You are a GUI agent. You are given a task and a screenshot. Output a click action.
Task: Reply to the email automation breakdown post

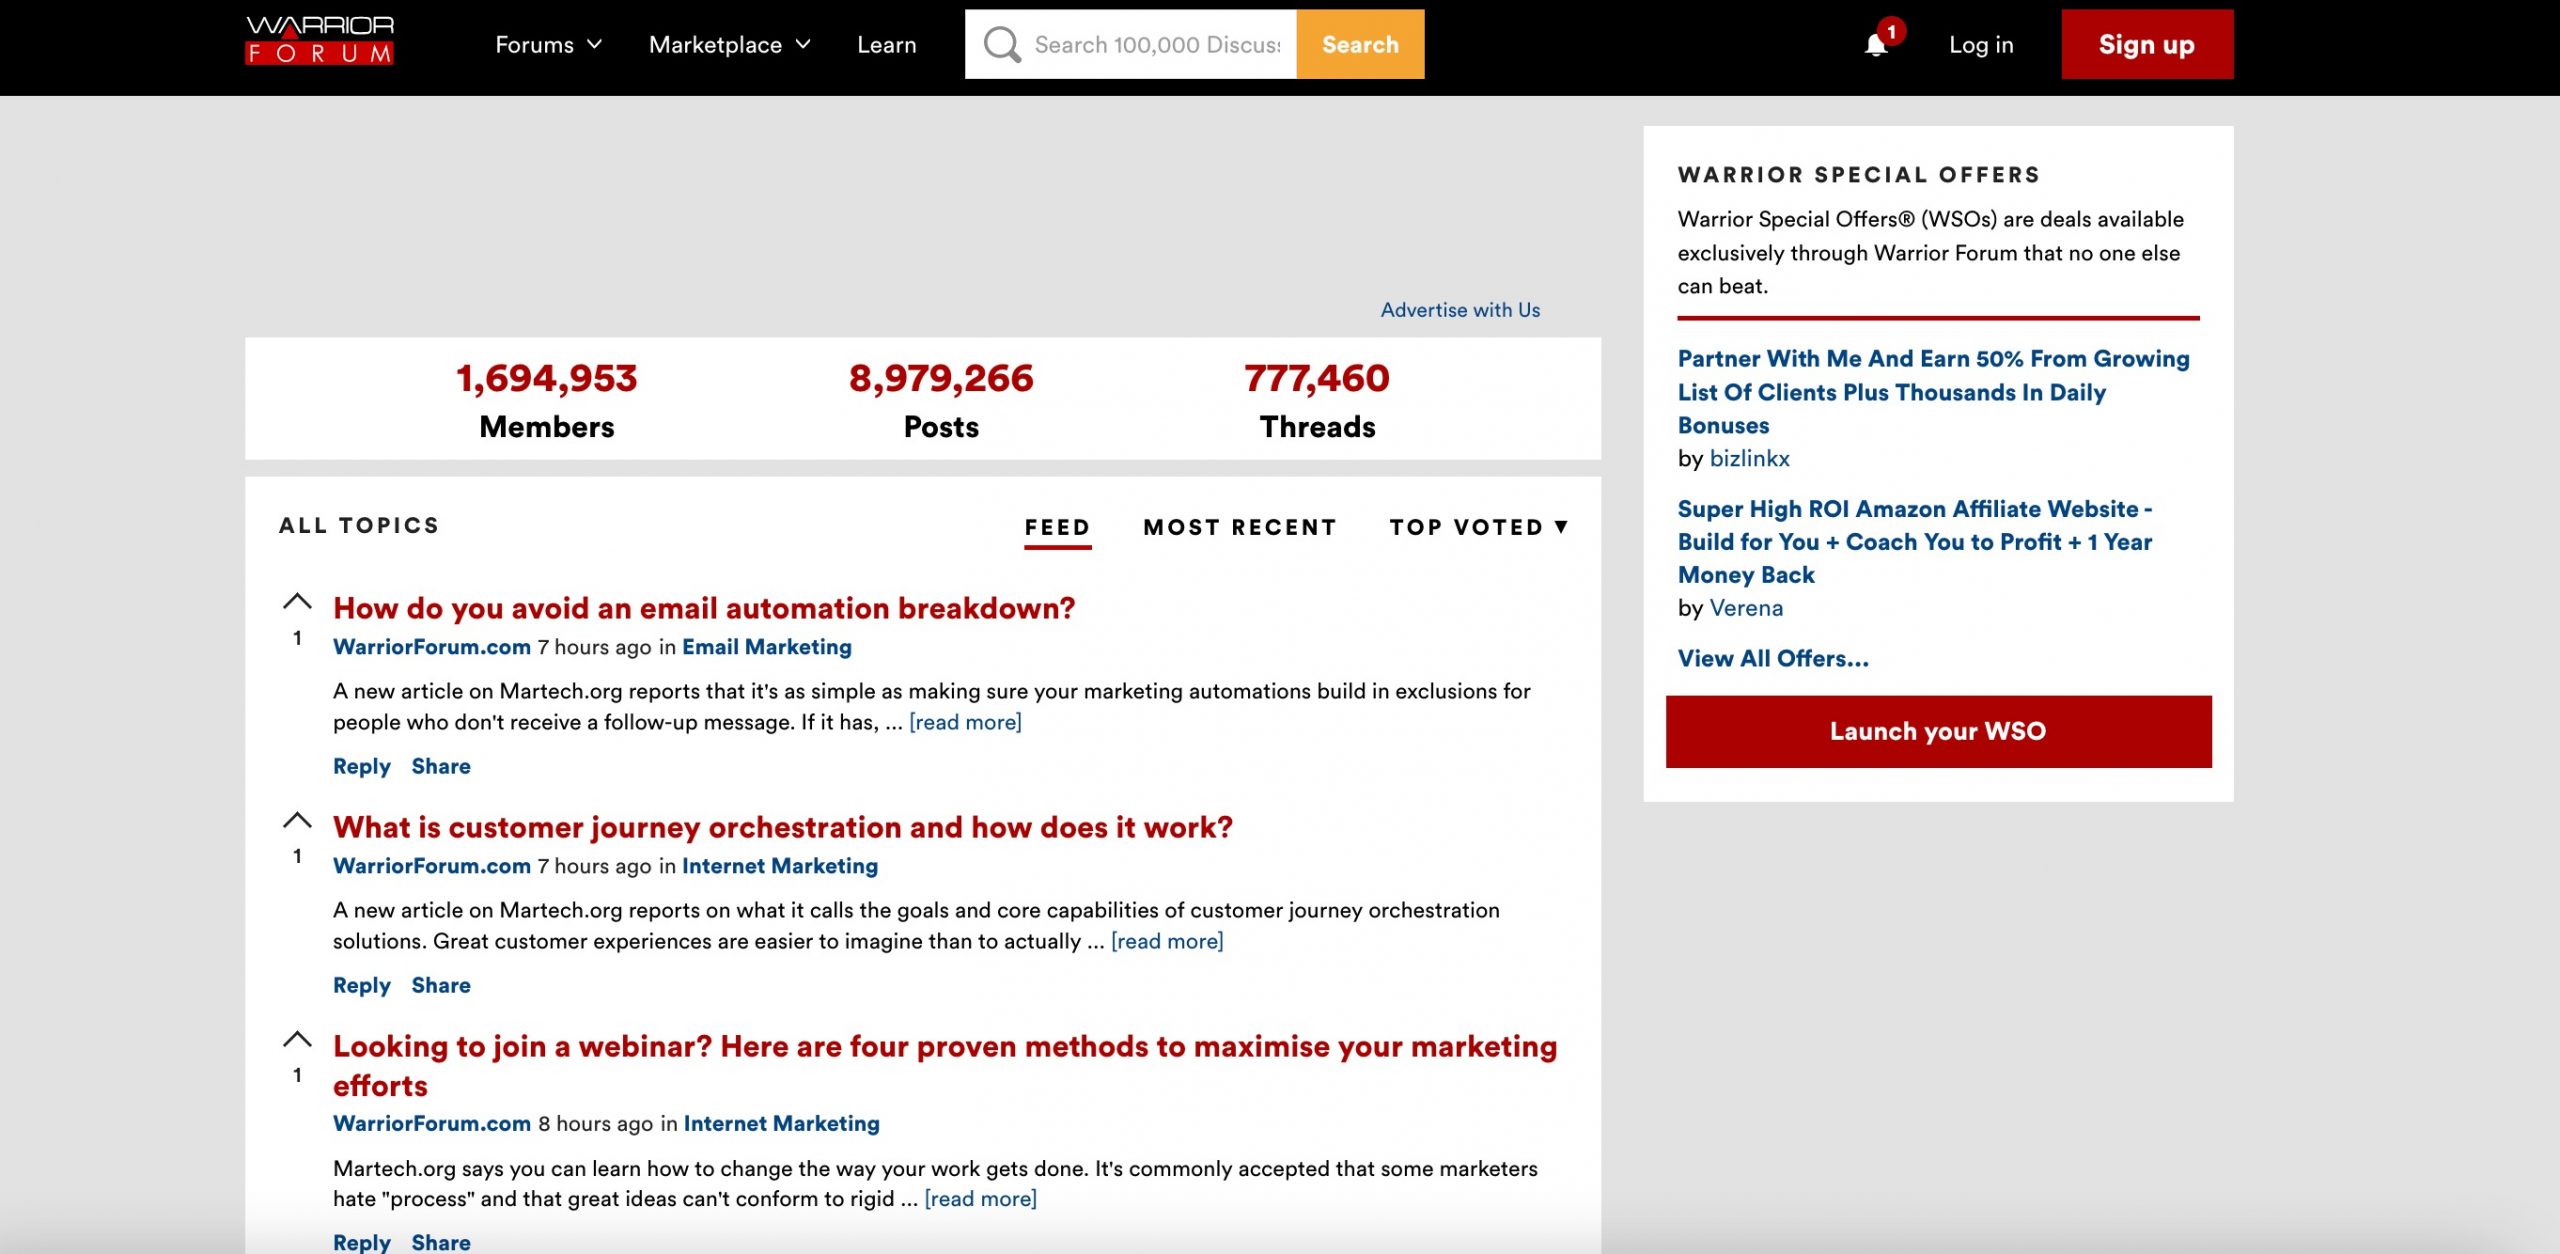pos(362,766)
